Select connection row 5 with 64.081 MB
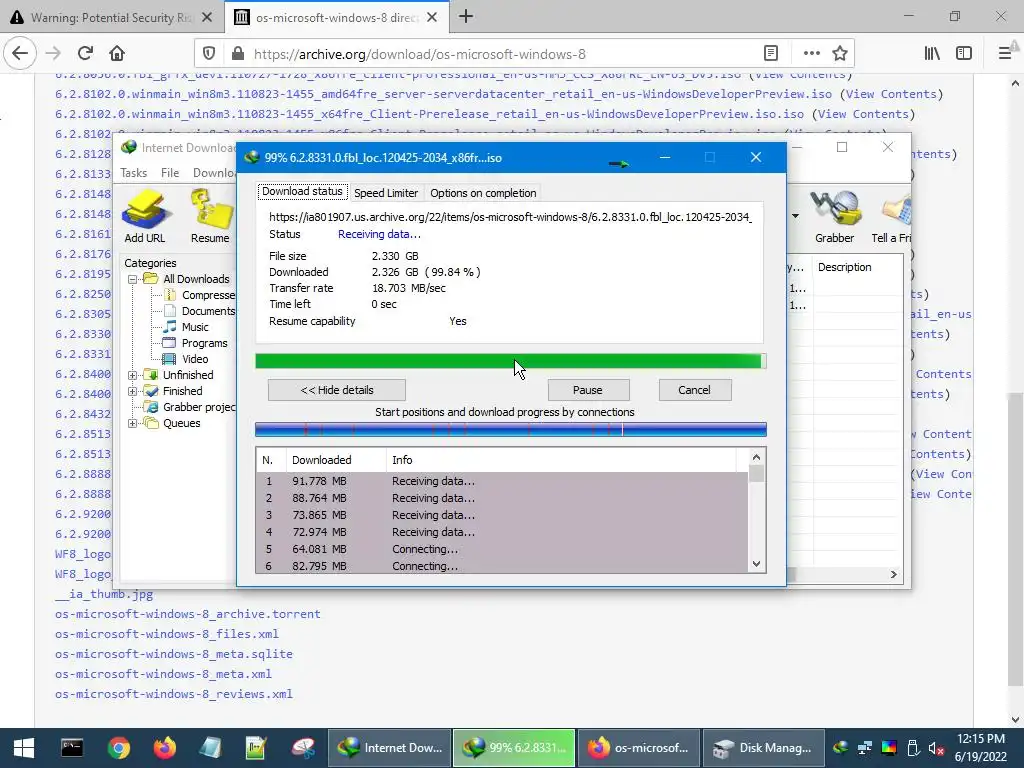This screenshot has height=768, width=1024. pos(502,549)
